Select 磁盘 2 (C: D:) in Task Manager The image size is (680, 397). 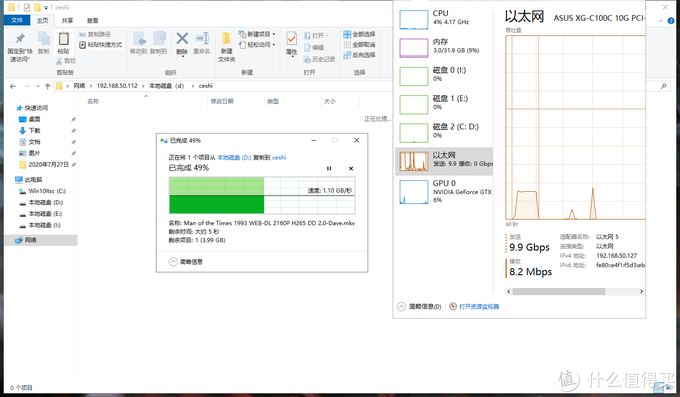444,132
